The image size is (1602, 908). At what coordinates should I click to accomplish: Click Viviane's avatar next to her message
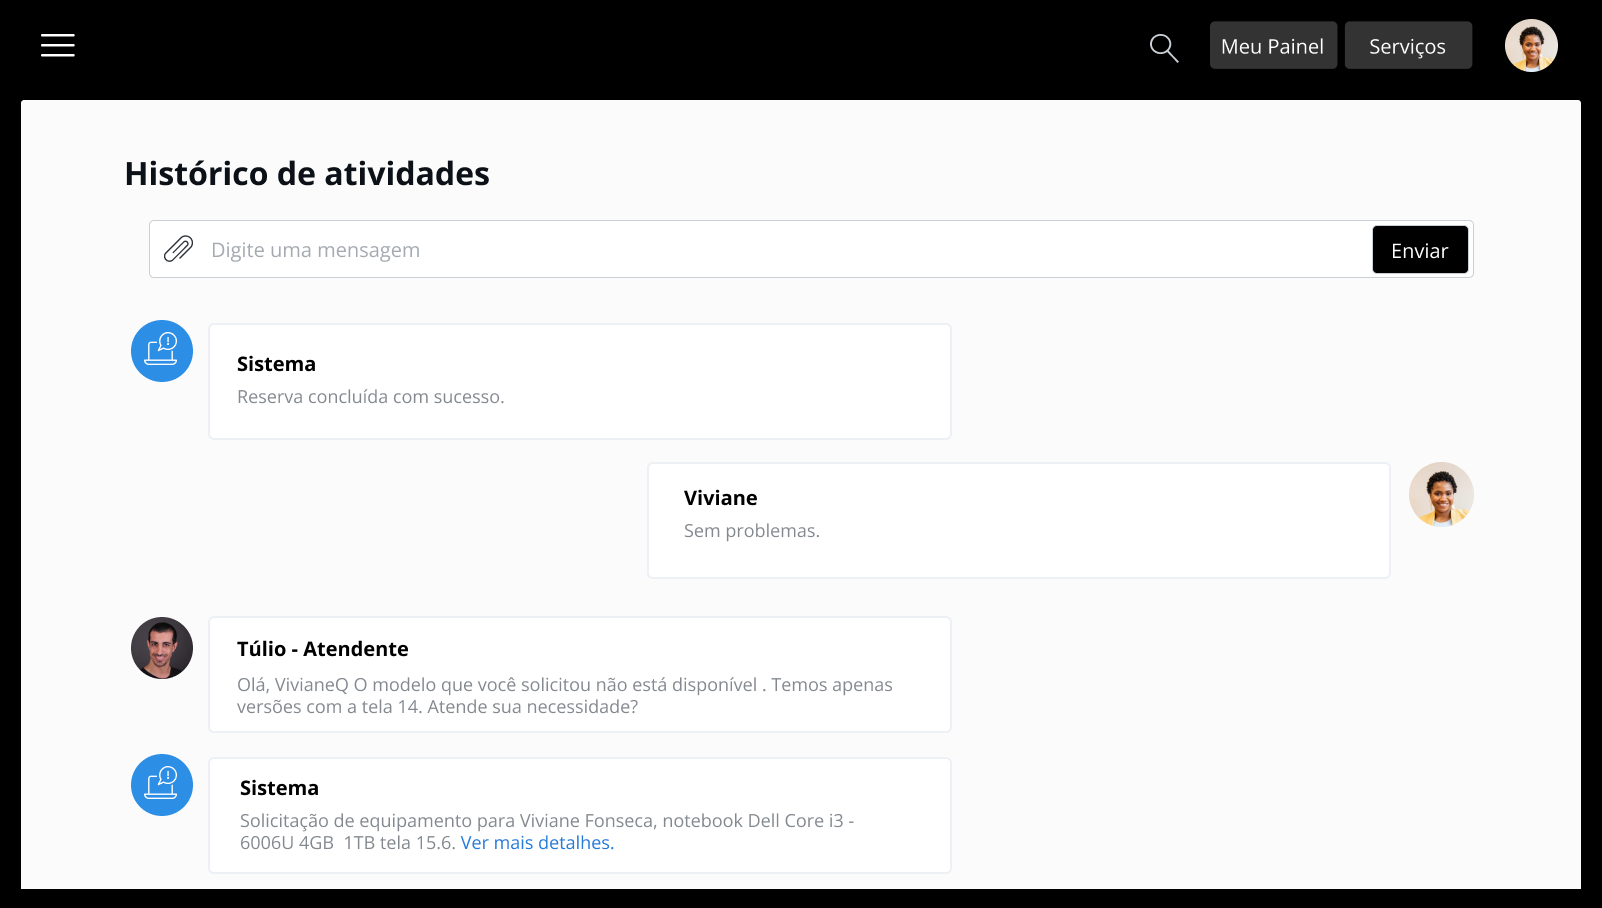pyautogui.click(x=1441, y=494)
